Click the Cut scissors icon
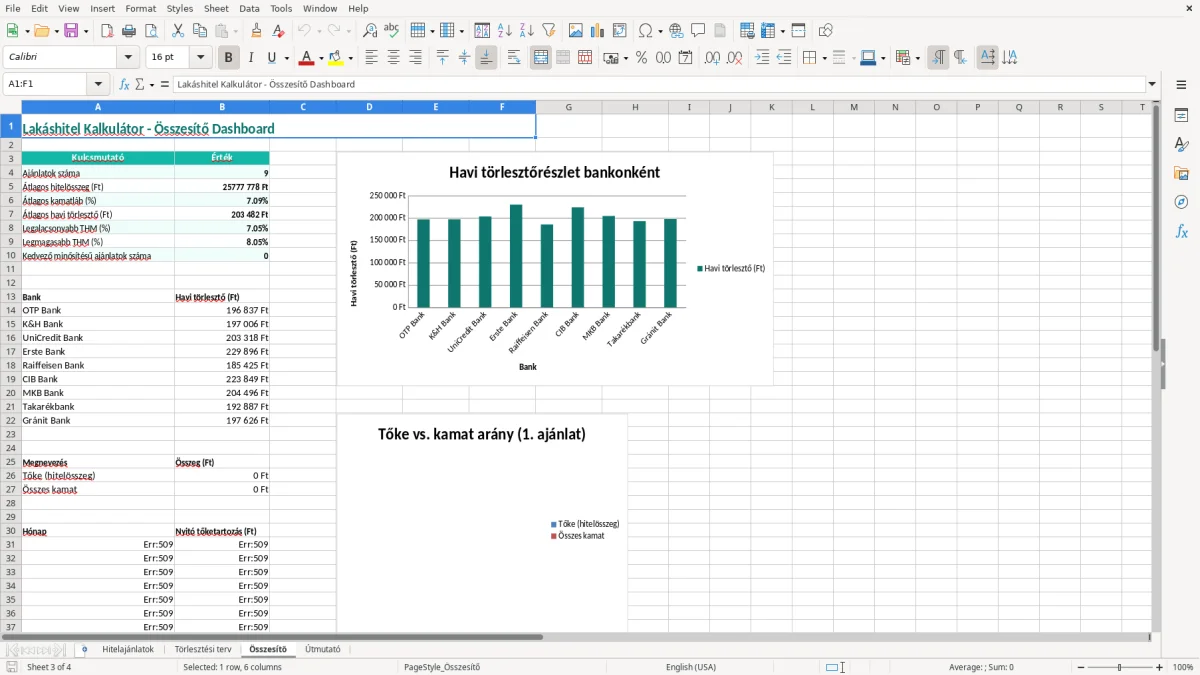 click(x=177, y=31)
